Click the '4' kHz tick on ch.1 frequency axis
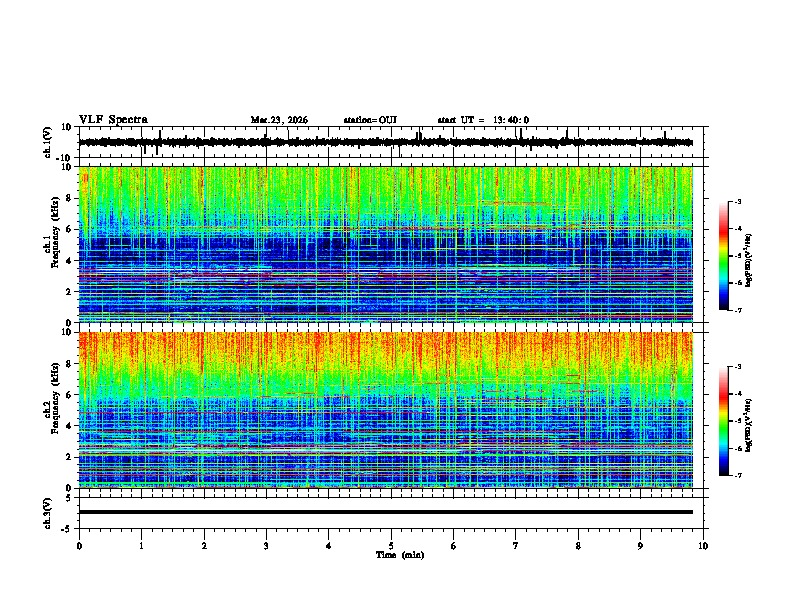792x612 pixels. tap(69, 261)
